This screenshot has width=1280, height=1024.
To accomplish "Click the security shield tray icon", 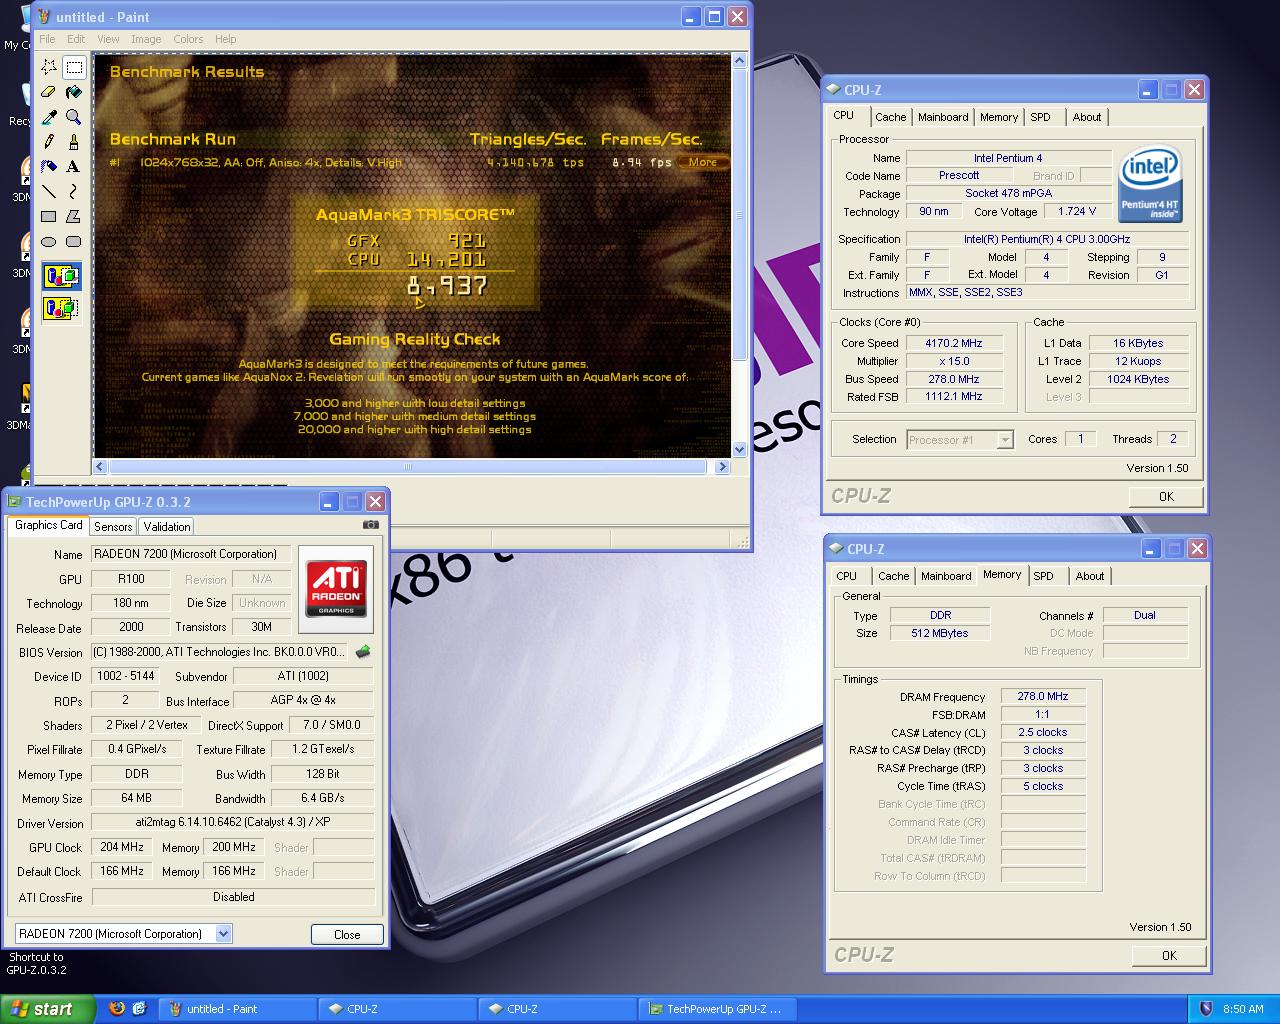I will coord(1205,1009).
